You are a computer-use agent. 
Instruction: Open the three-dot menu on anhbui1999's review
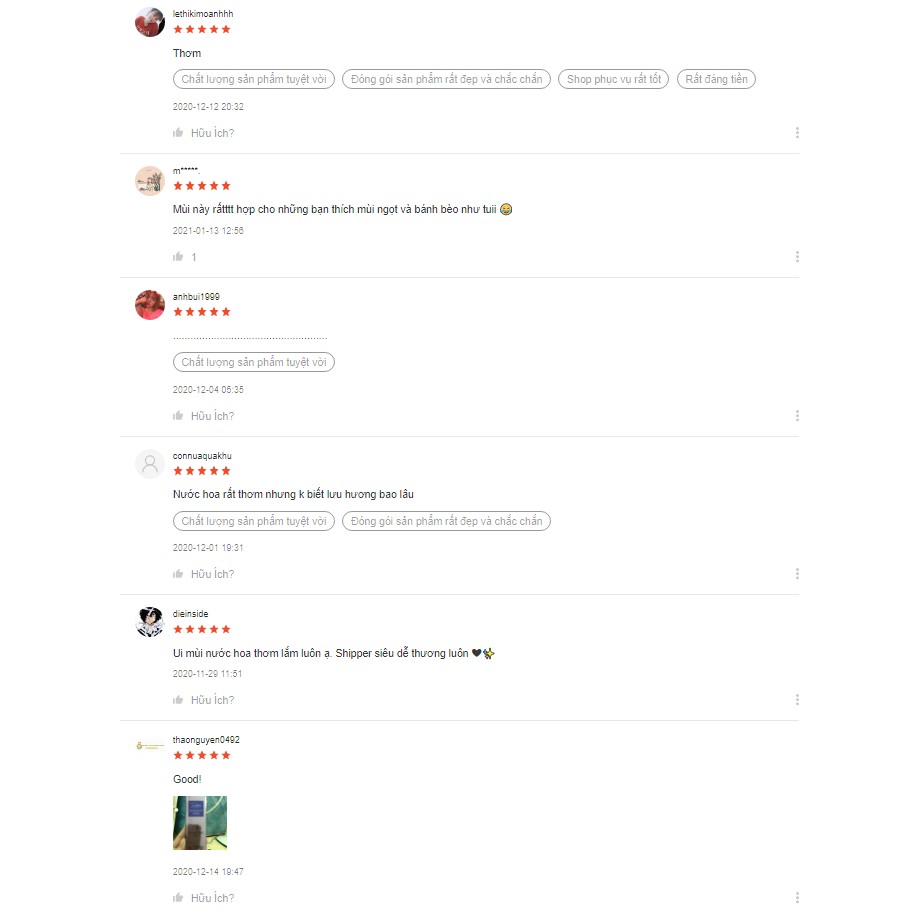click(797, 416)
